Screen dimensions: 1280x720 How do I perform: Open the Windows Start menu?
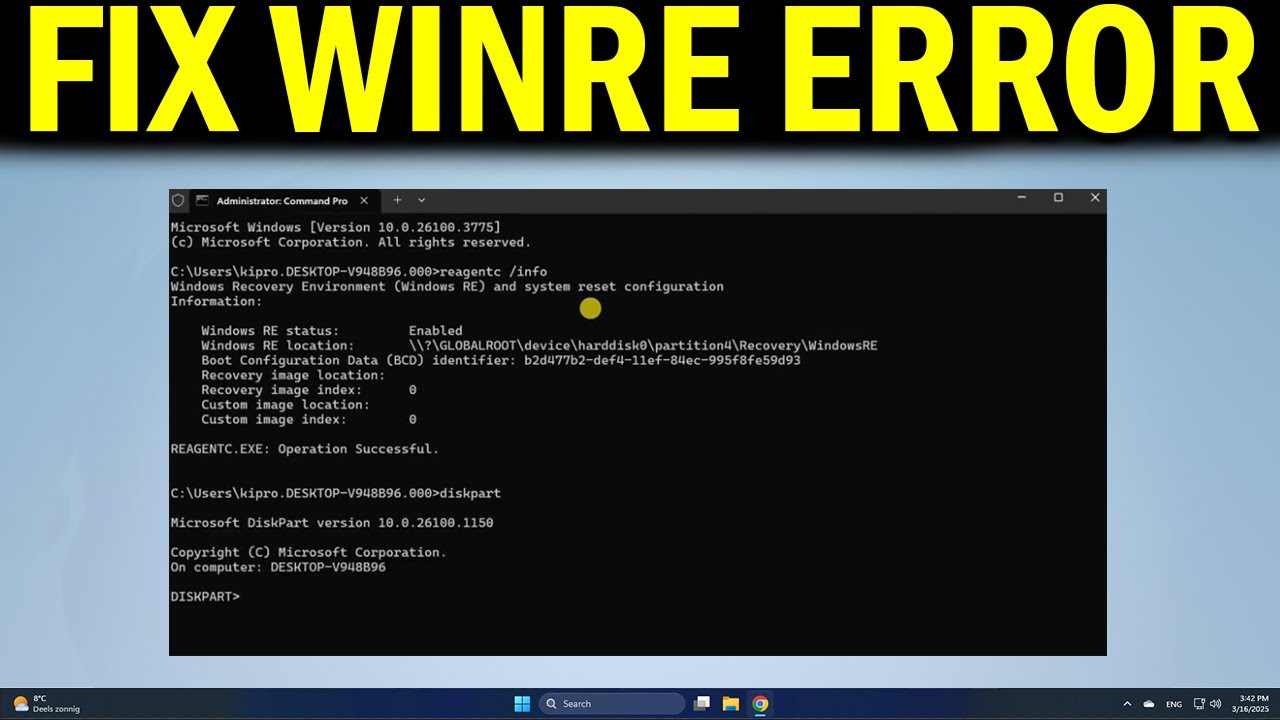[x=522, y=704]
